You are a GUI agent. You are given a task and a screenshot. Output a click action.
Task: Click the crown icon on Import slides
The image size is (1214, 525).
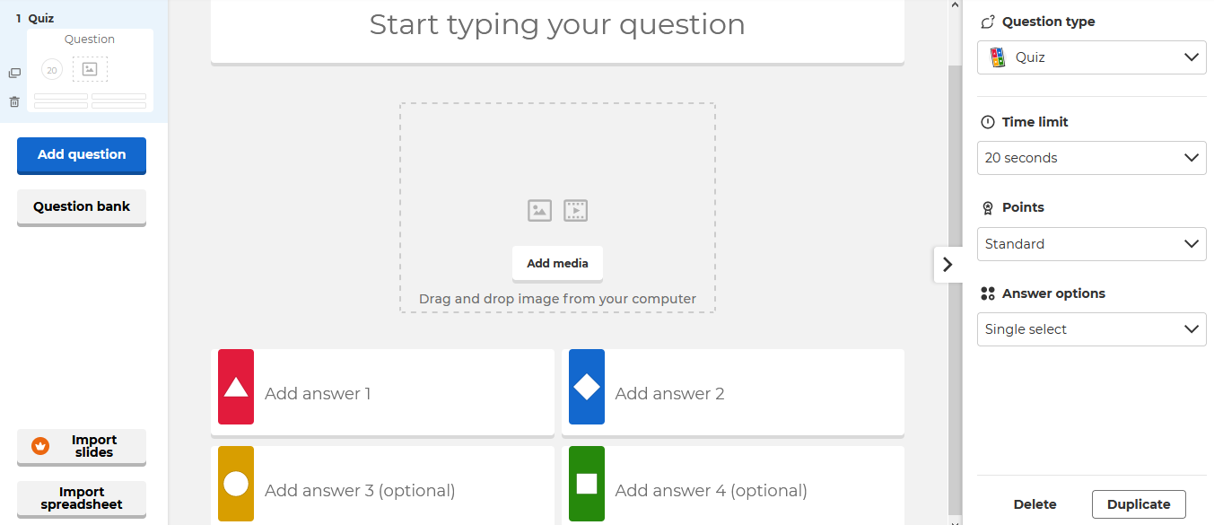[41, 446]
